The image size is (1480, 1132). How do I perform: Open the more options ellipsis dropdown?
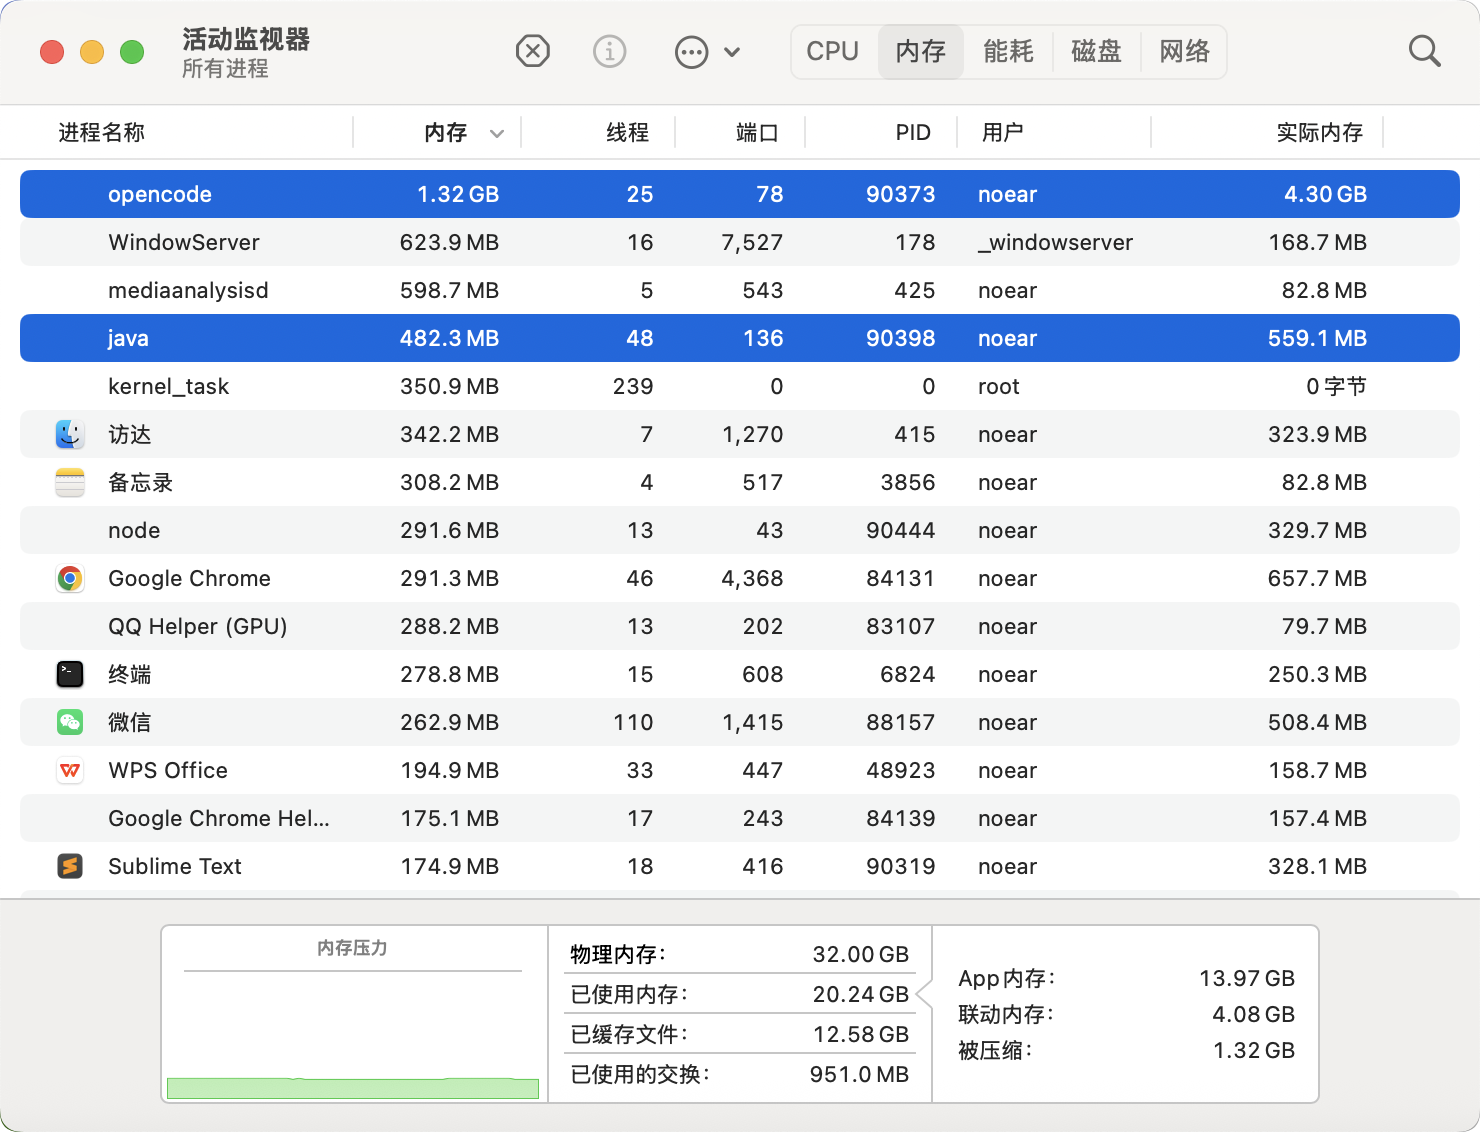[707, 52]
